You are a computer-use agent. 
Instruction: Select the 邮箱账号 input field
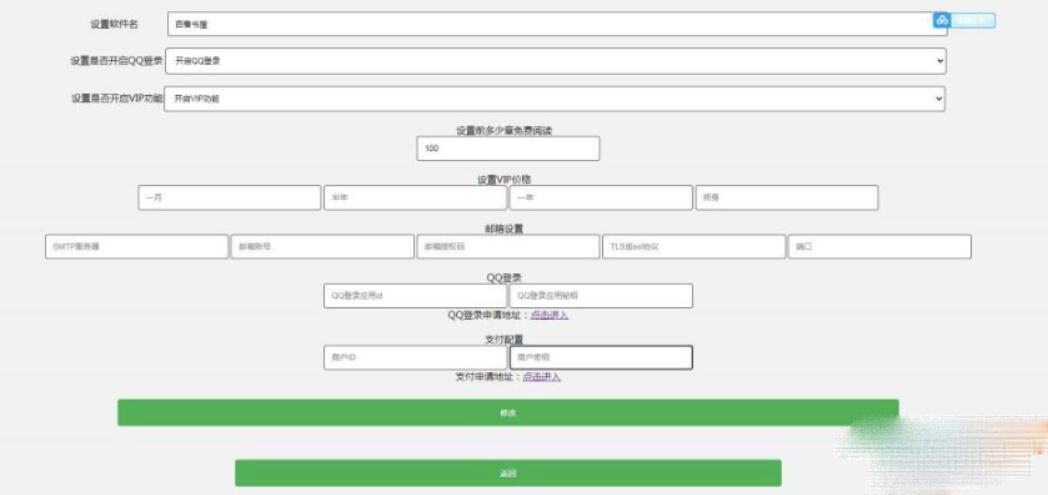(321, 247)
